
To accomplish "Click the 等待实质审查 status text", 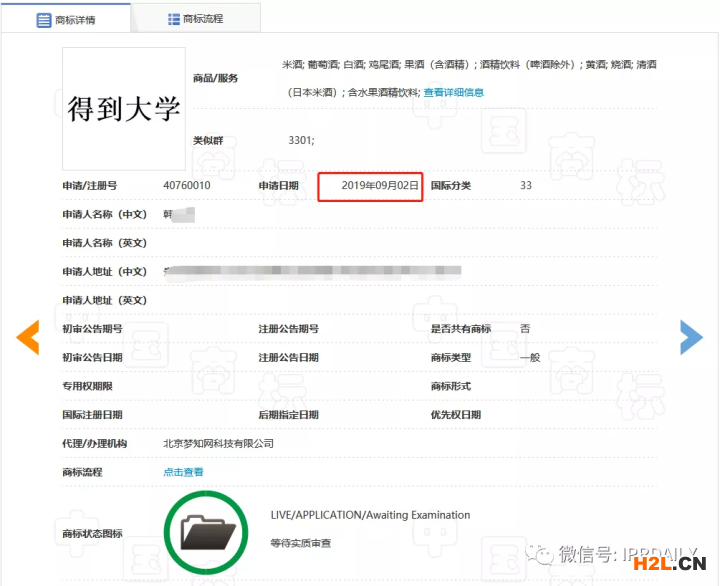I will tap(300, 543).
